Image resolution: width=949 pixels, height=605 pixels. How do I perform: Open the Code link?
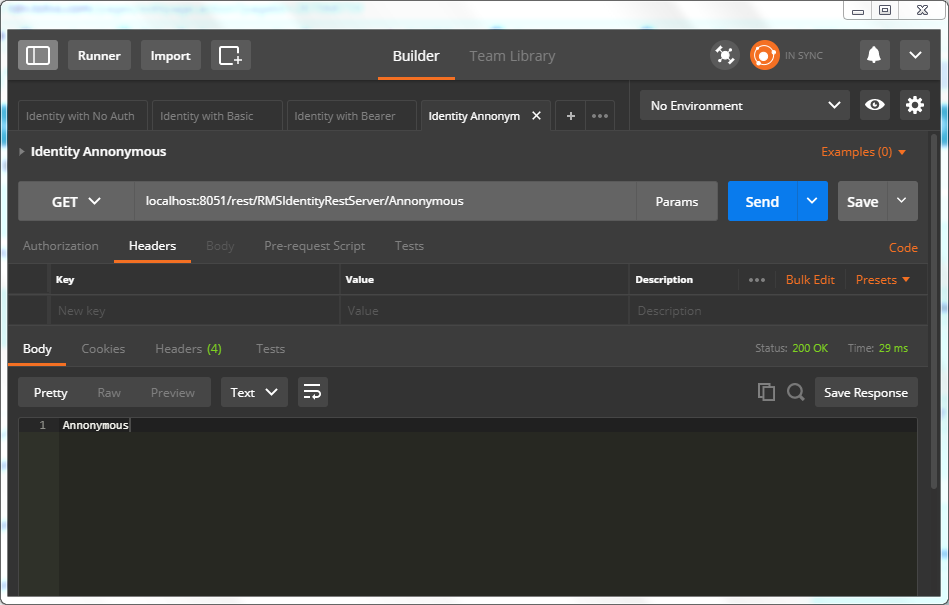(903, 247)
